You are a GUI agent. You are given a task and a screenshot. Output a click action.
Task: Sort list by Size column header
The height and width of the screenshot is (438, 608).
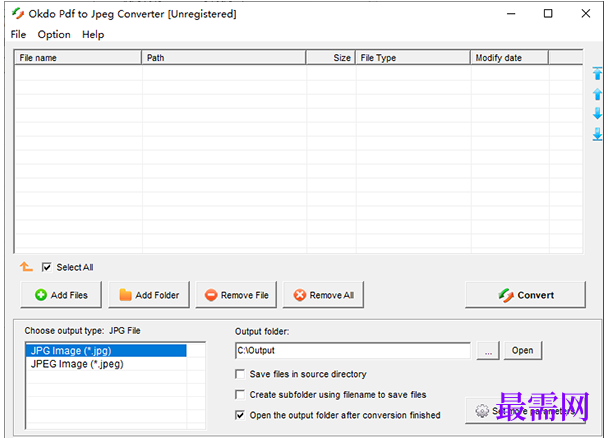(x=331, y=58)
